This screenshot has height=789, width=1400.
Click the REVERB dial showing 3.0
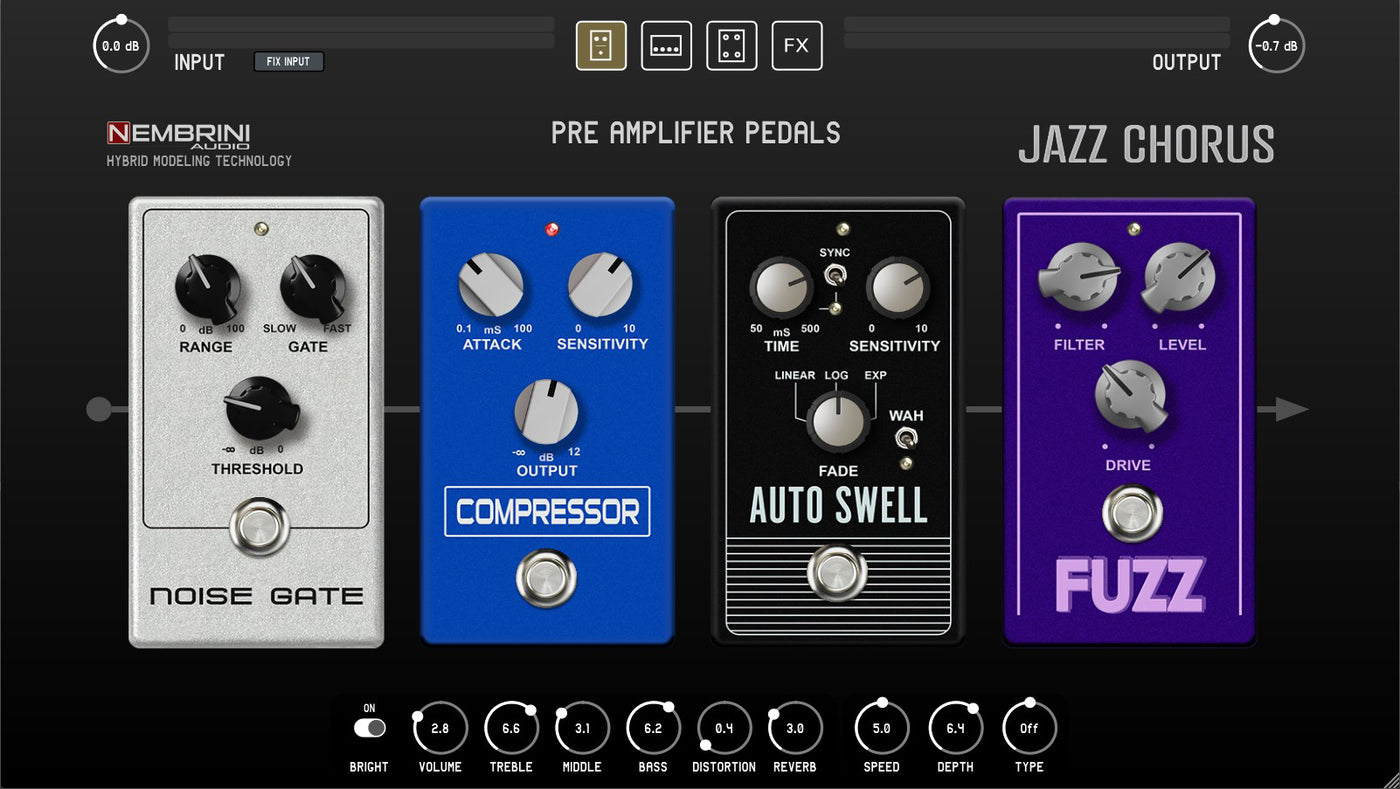[795, 728]
